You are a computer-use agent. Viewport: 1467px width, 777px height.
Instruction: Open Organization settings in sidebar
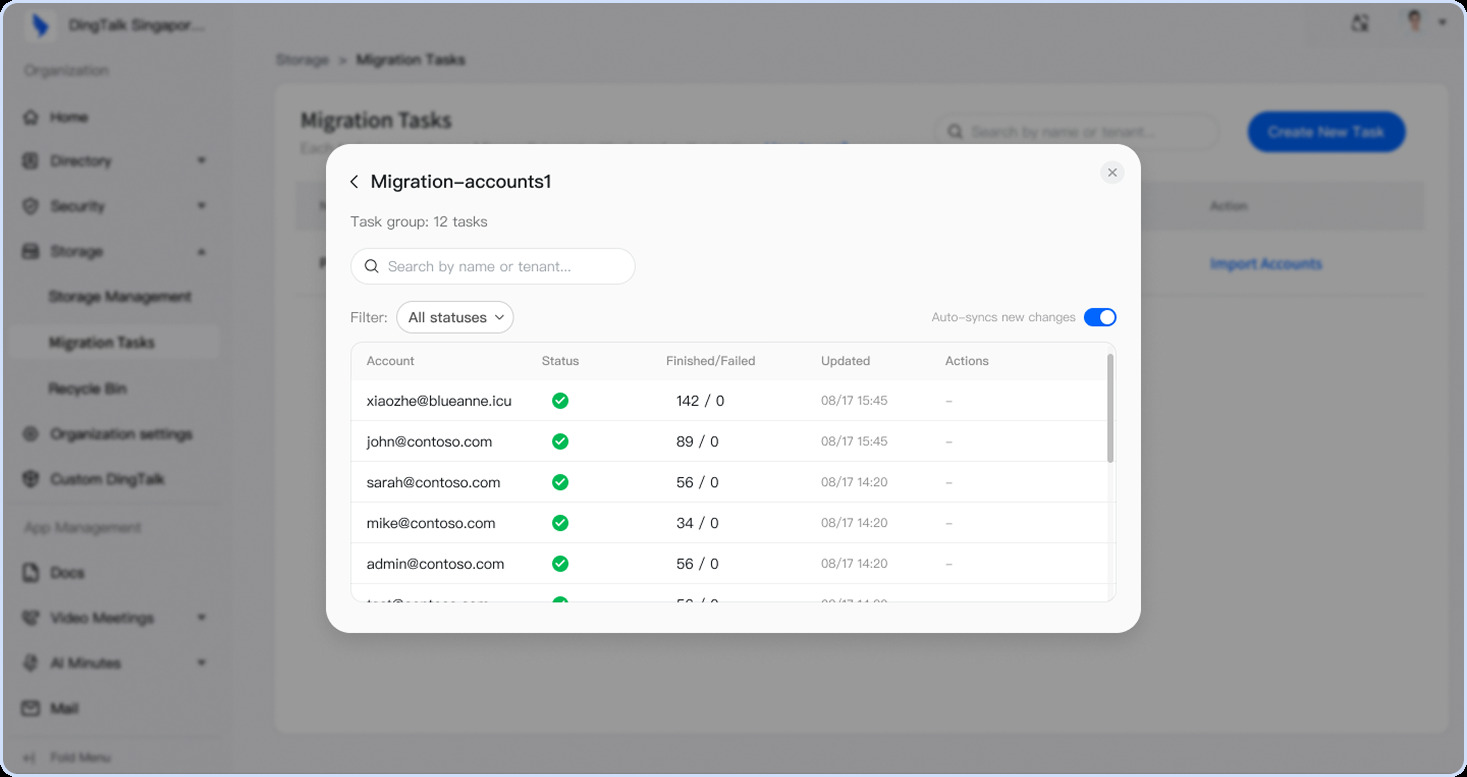pyautogui.click(x=121, y=434)
